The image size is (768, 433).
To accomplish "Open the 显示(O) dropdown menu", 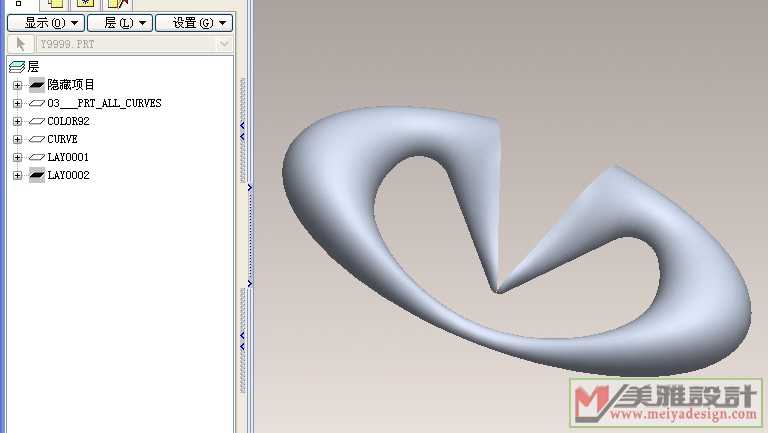I will coord(46,23).
